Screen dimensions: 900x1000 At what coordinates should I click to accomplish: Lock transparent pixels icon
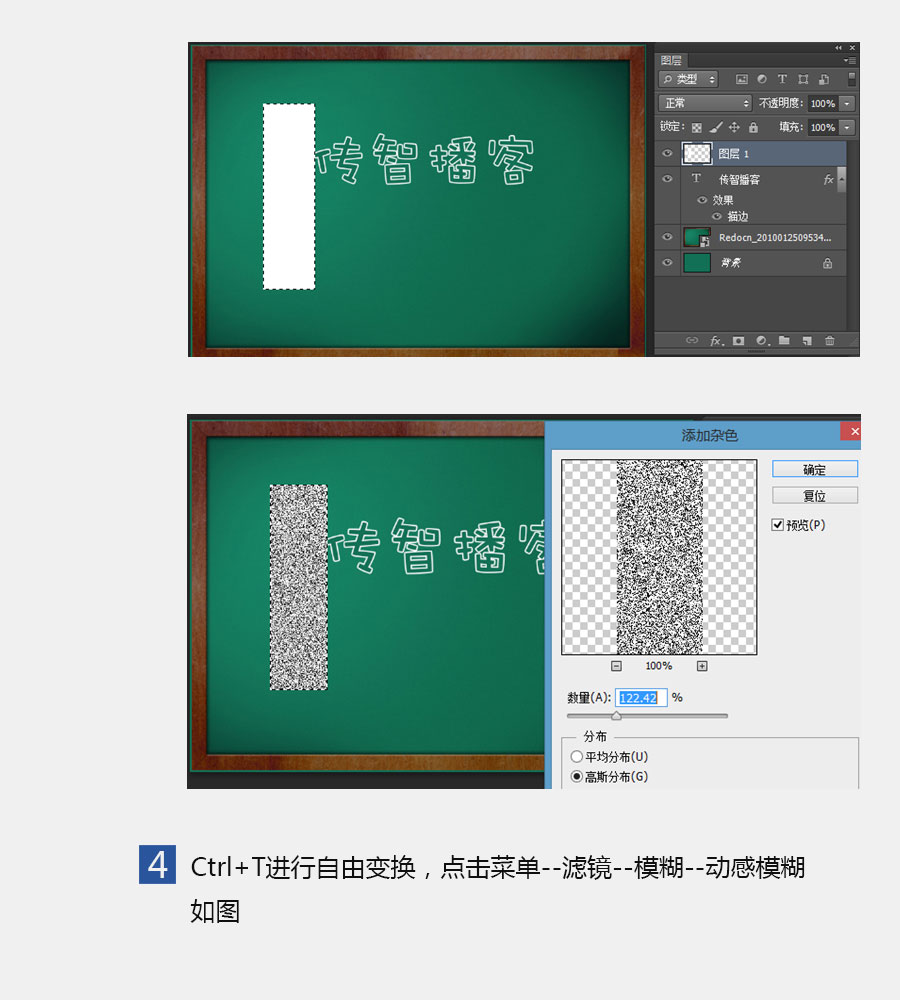(x=697, y=128)
